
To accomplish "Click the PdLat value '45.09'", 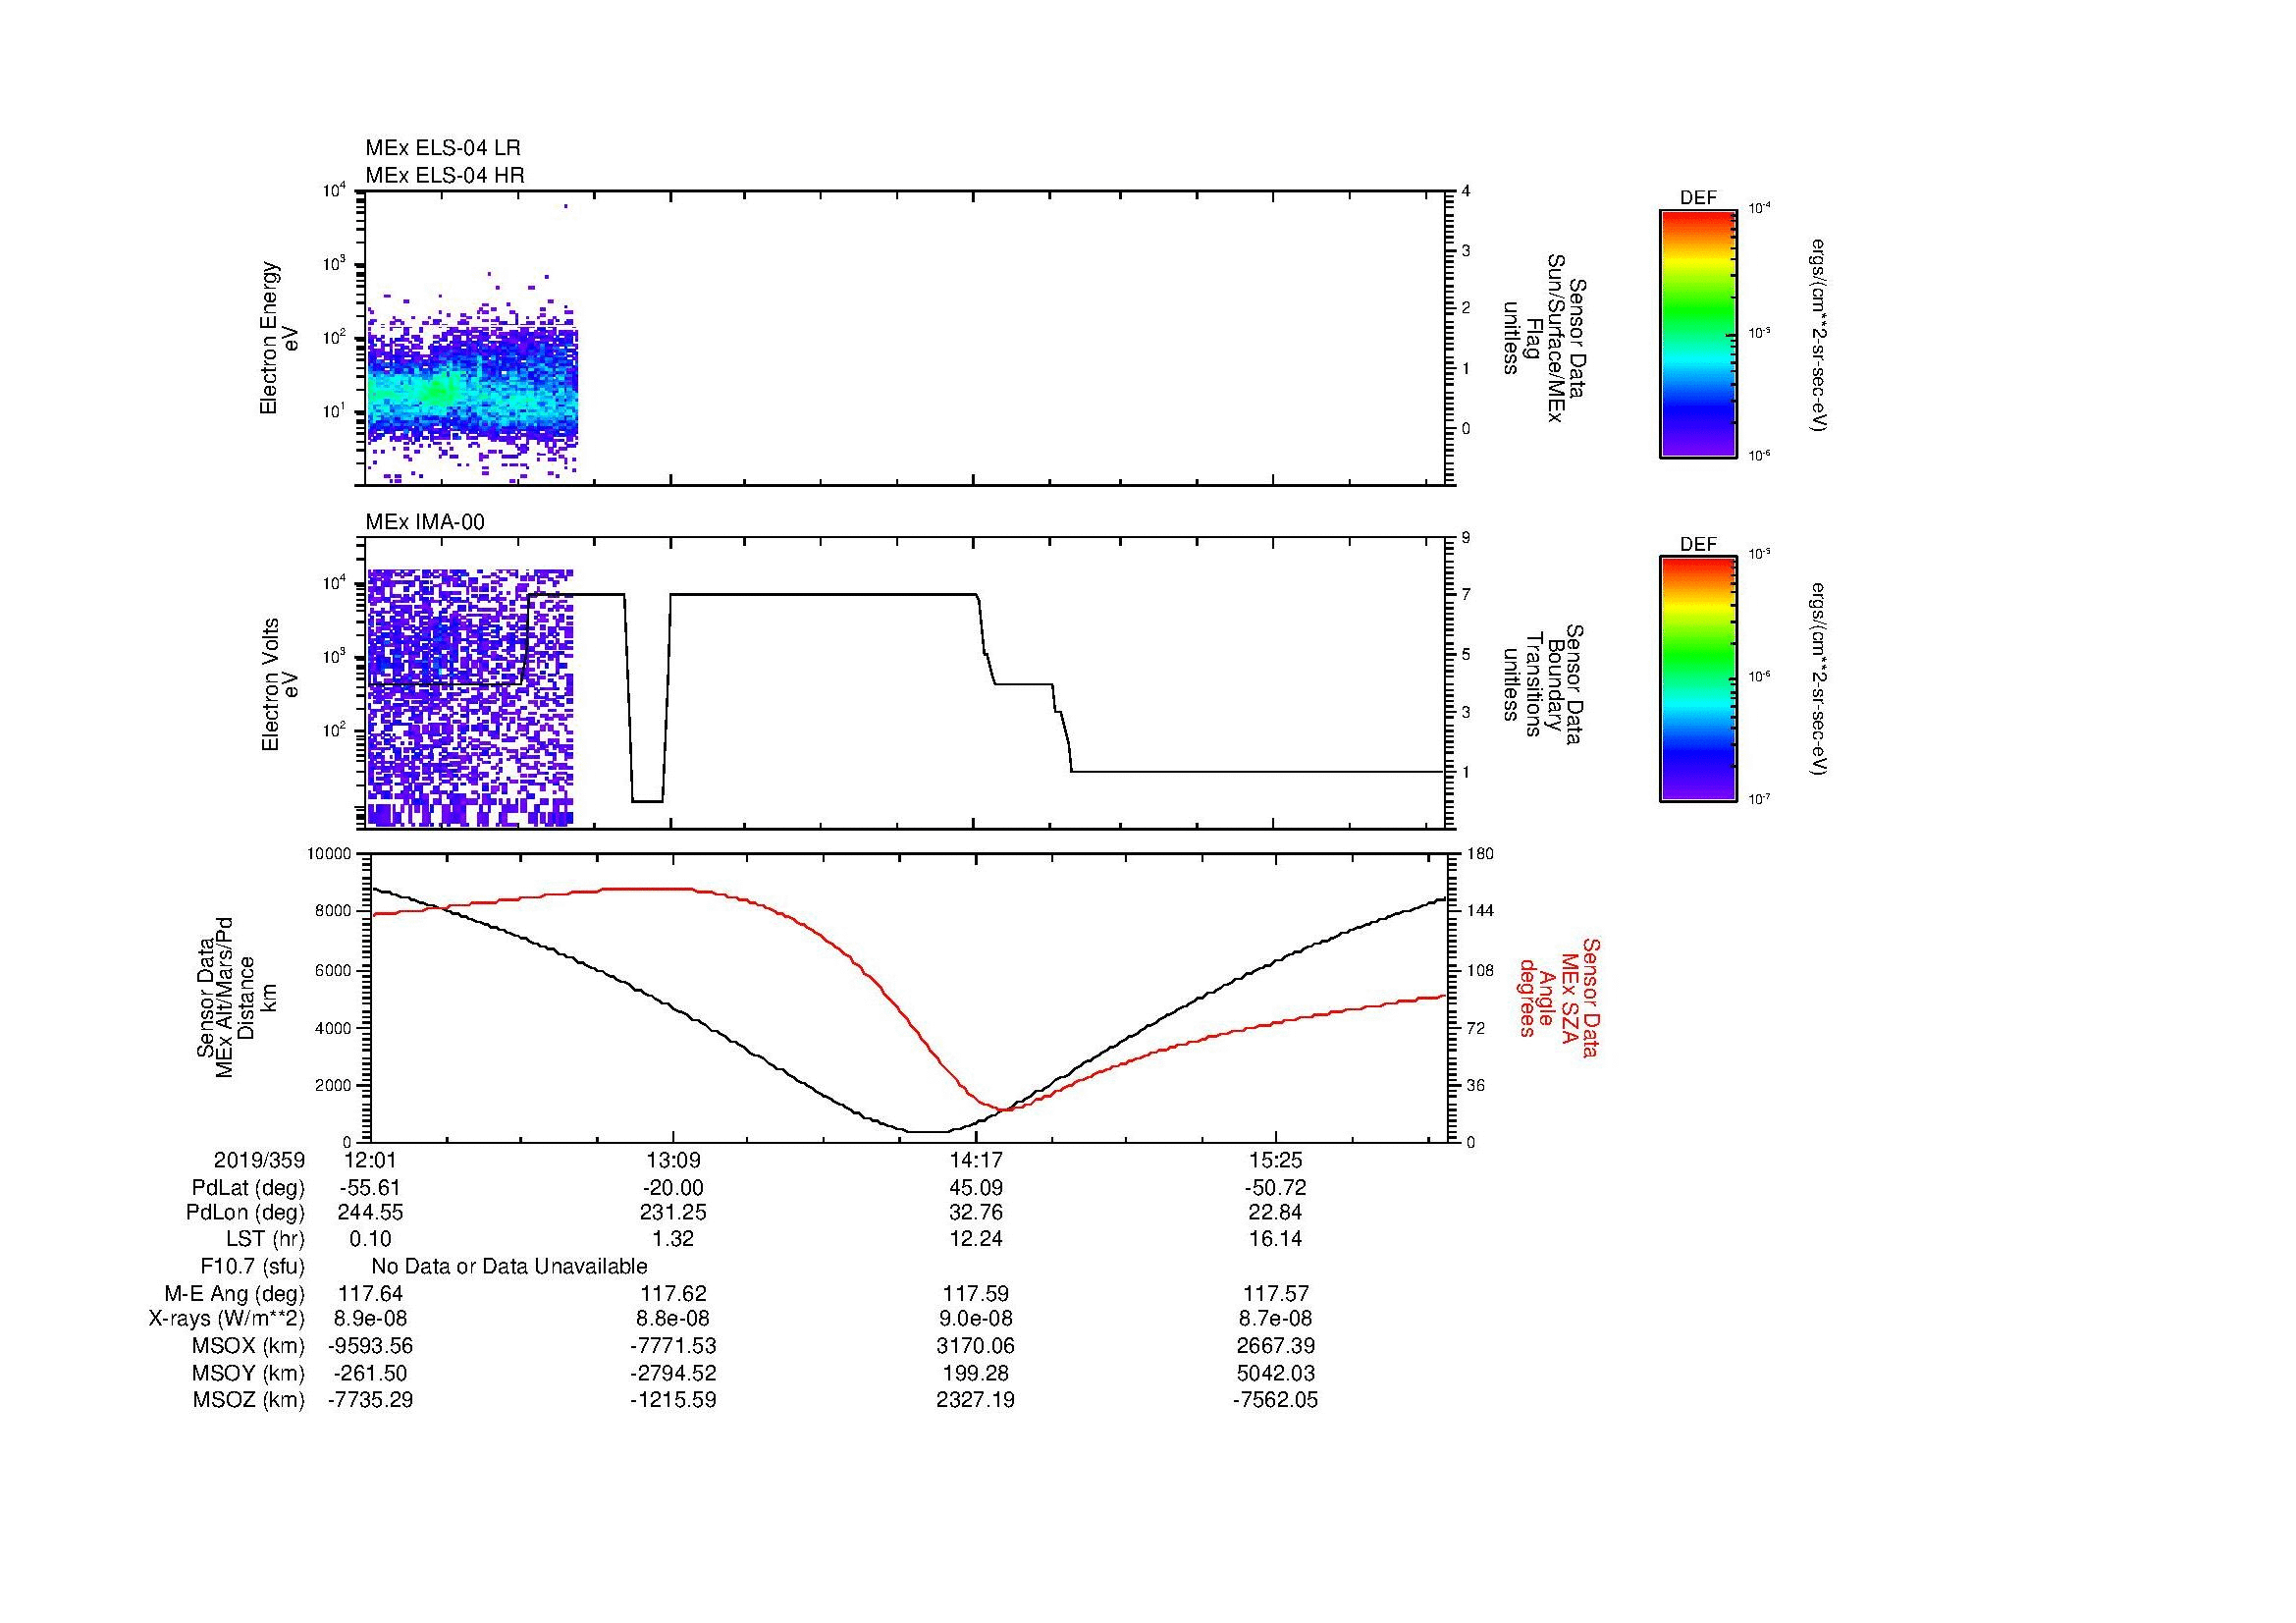I will (976, 1188).
